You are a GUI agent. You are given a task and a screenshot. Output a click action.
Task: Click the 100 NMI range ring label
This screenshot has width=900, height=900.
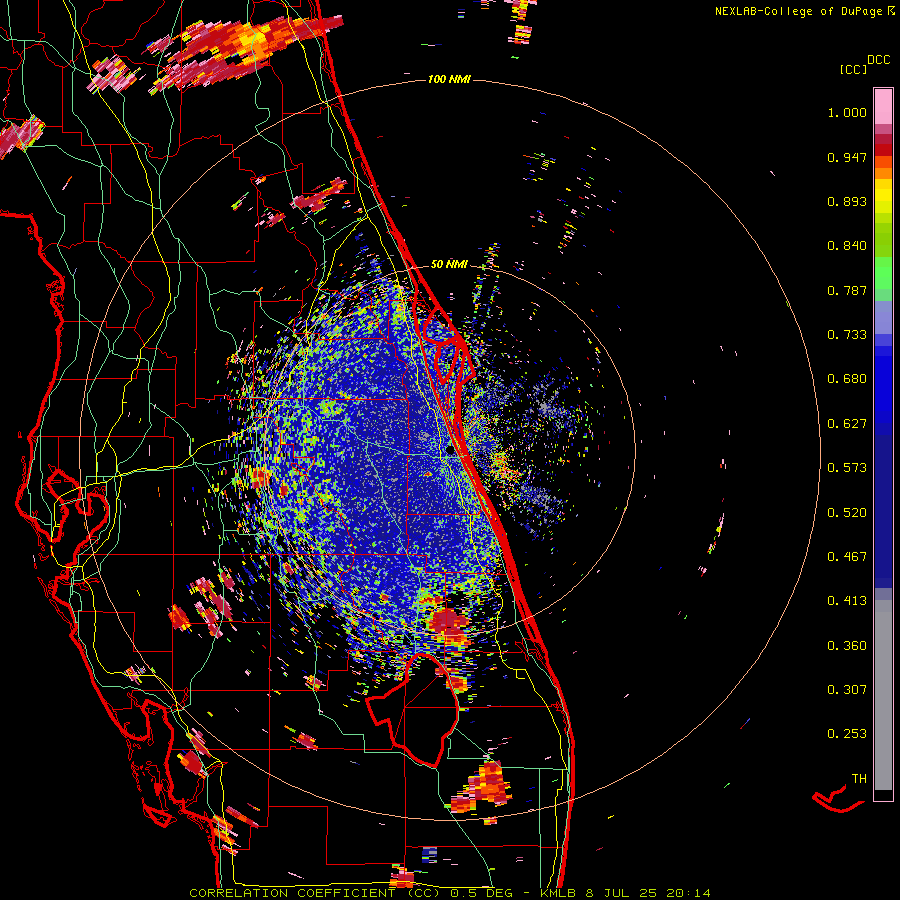tap(449, 79)
